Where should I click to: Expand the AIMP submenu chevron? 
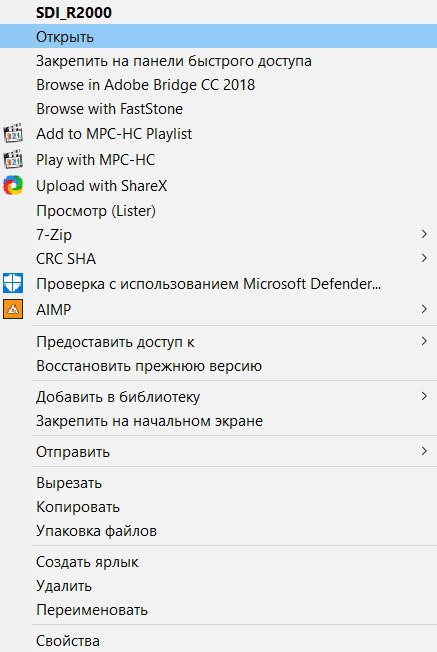[424, 309]
